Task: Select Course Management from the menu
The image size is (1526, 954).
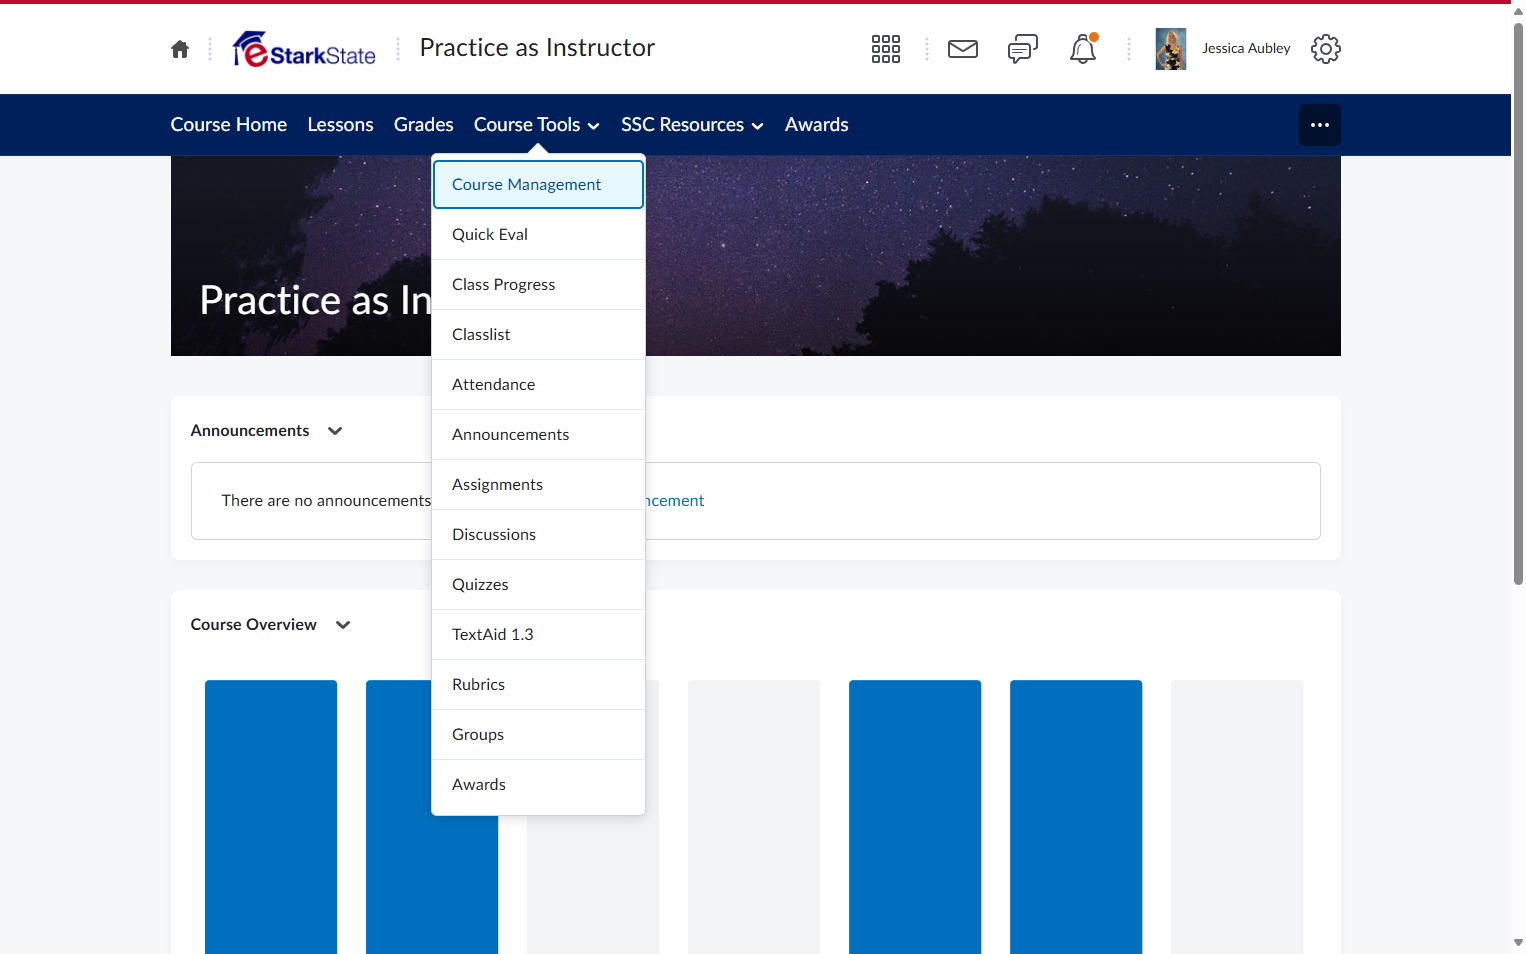Action: (538, 185)
